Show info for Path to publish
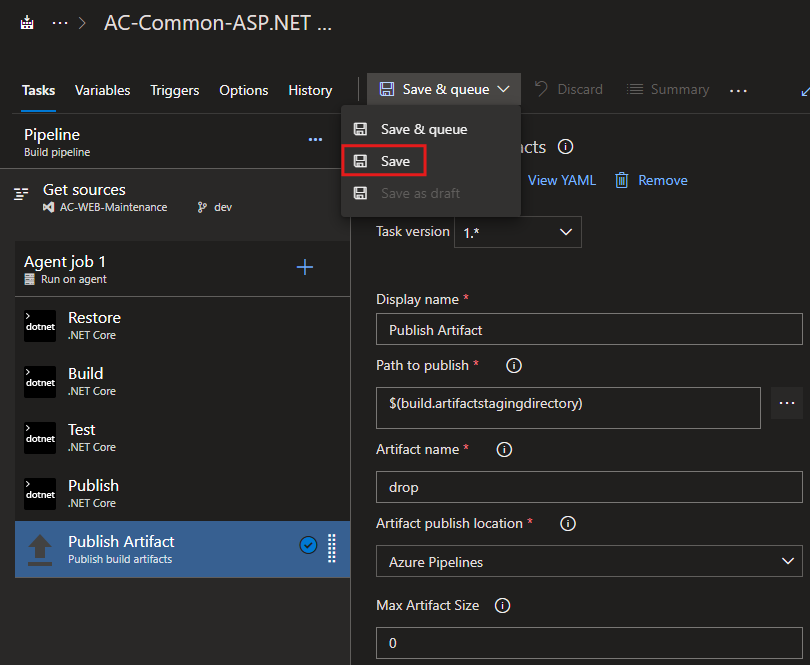 (x=514, y=366)
